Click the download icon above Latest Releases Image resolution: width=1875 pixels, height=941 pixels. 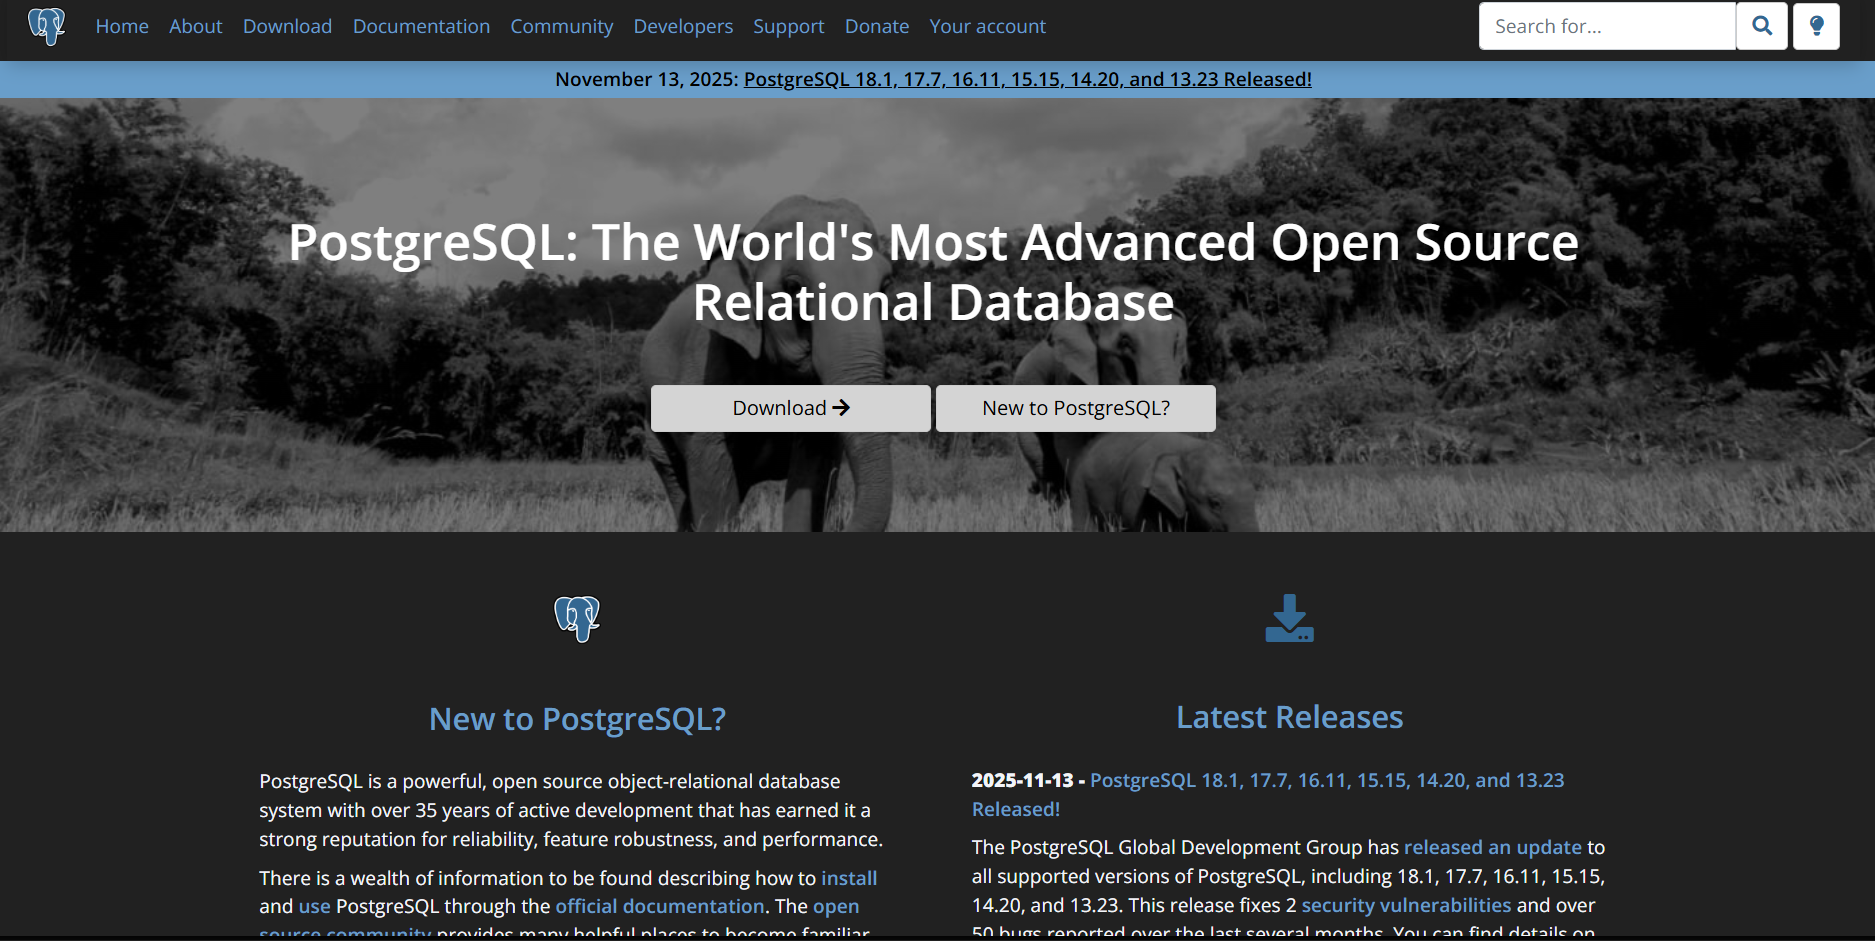coord(1289,618)
